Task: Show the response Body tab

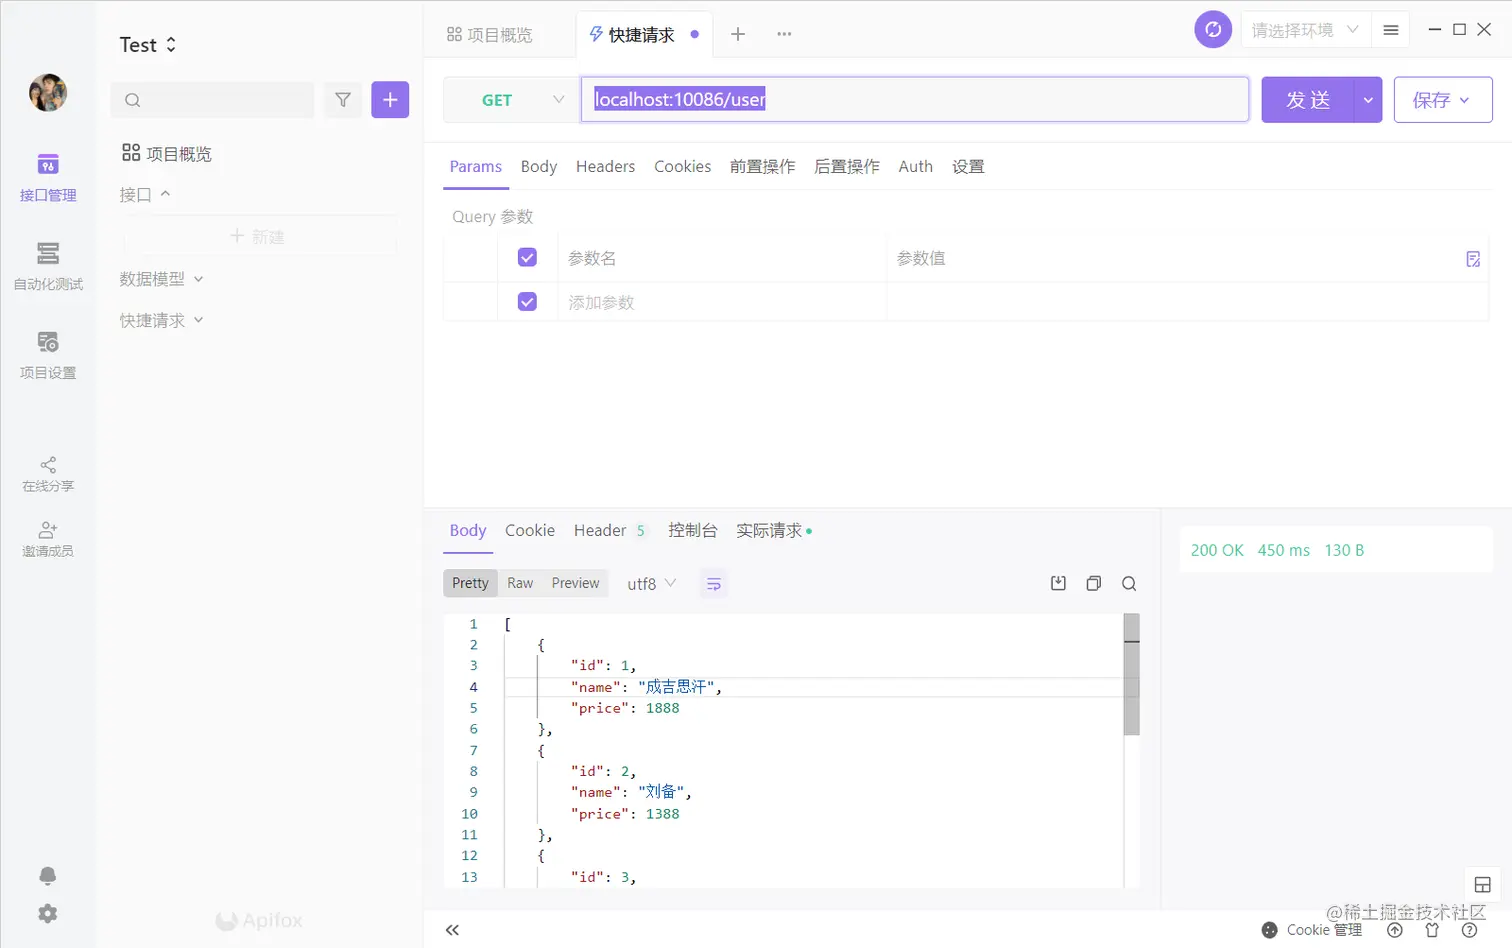Action: [468, 530]
